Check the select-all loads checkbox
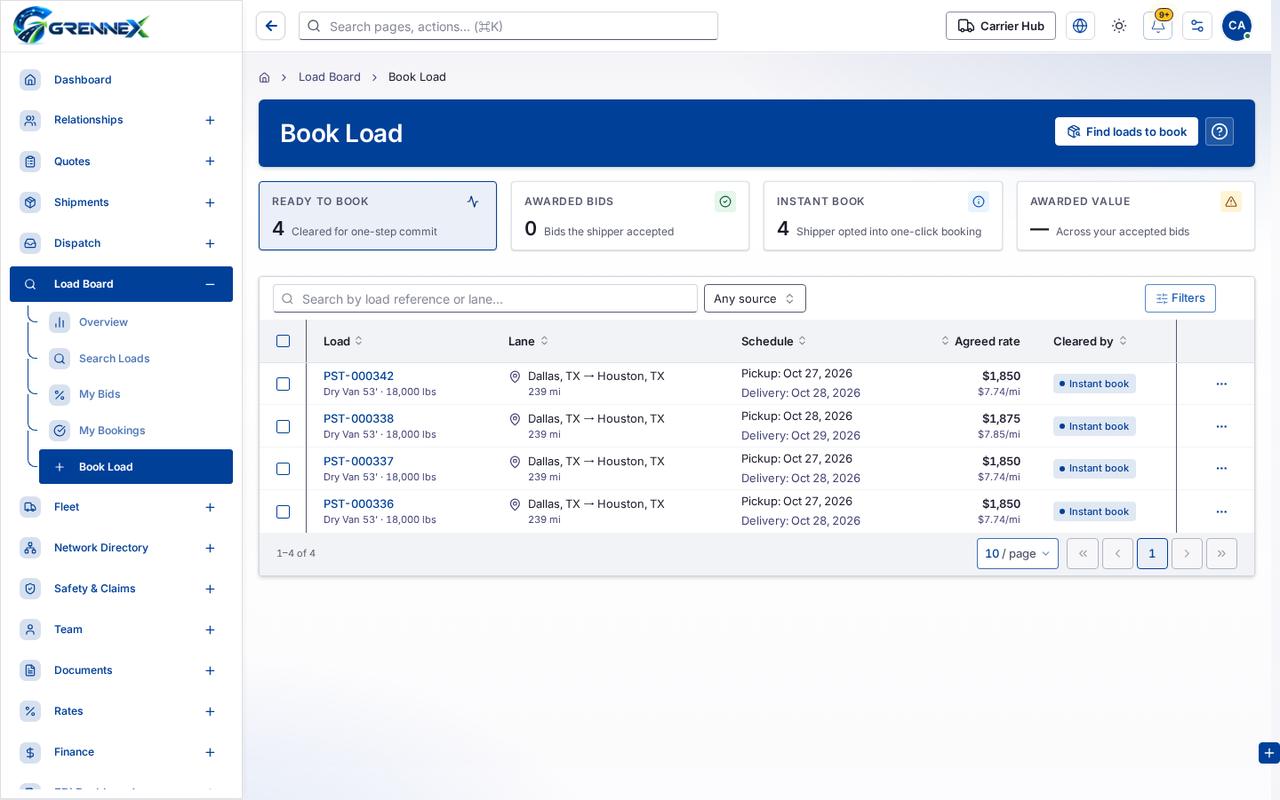This screenshot has height=800, width=1280. [x=283, y=341]
